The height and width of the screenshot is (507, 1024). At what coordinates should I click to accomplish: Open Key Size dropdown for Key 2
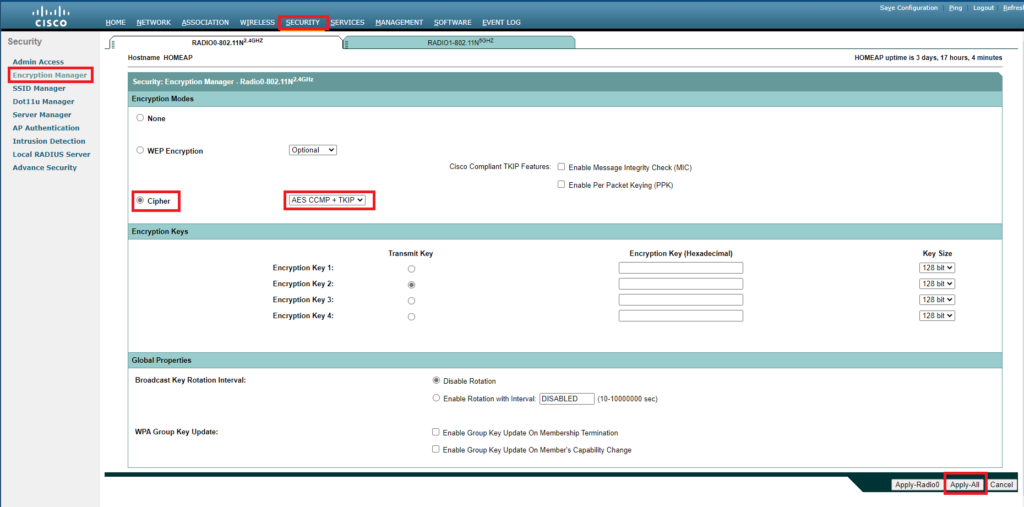click(937, 284)
